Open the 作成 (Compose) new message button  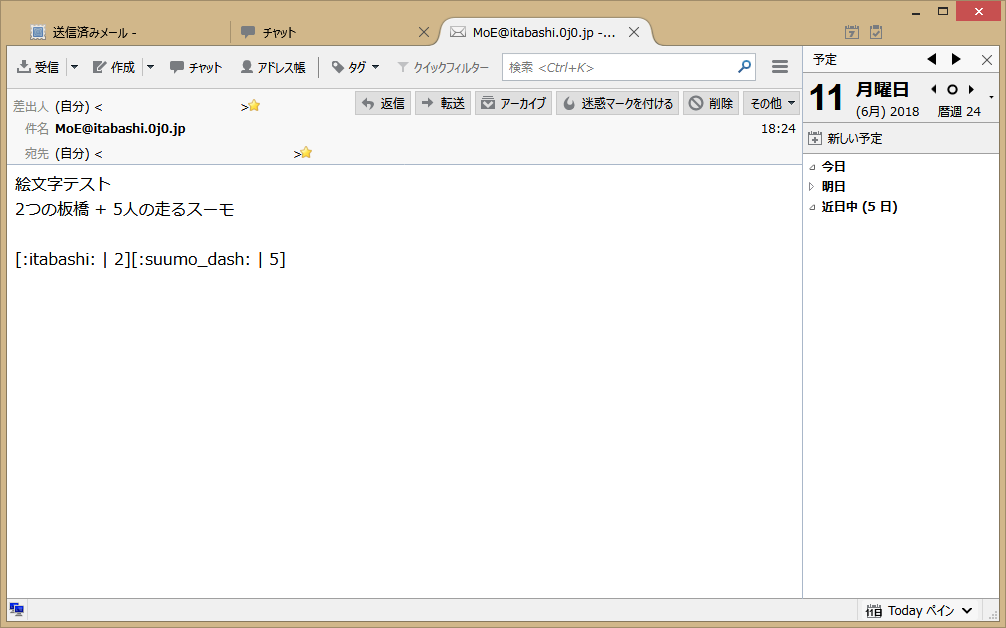tap(114, 67)
